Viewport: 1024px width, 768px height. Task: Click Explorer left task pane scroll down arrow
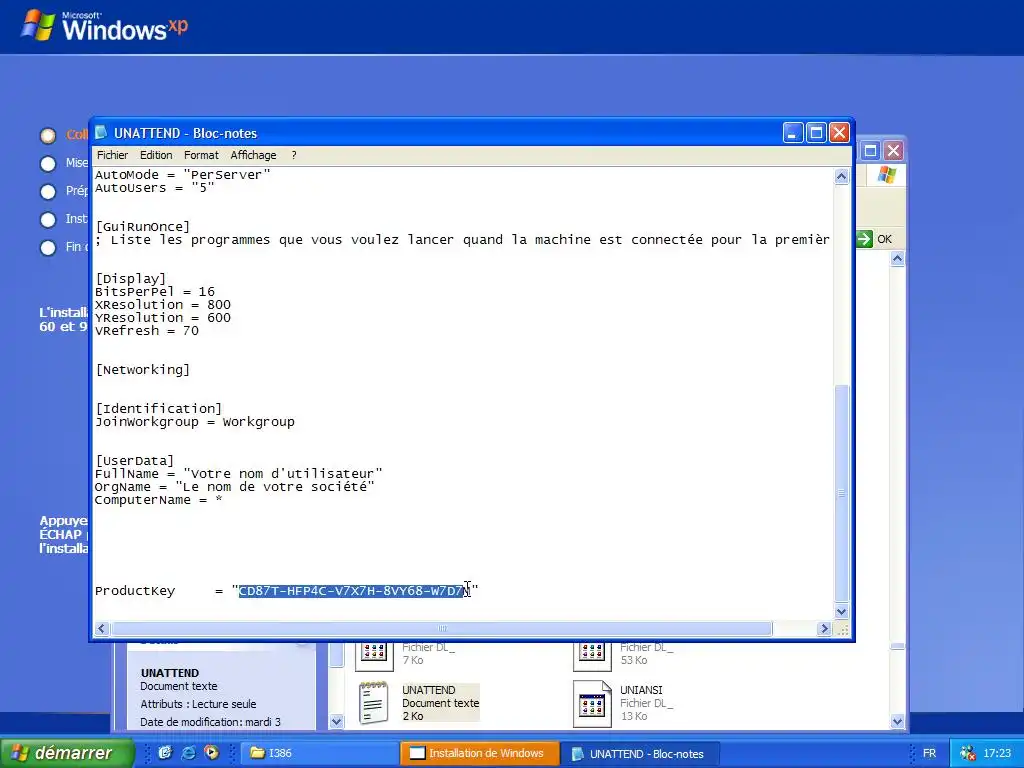336,722
